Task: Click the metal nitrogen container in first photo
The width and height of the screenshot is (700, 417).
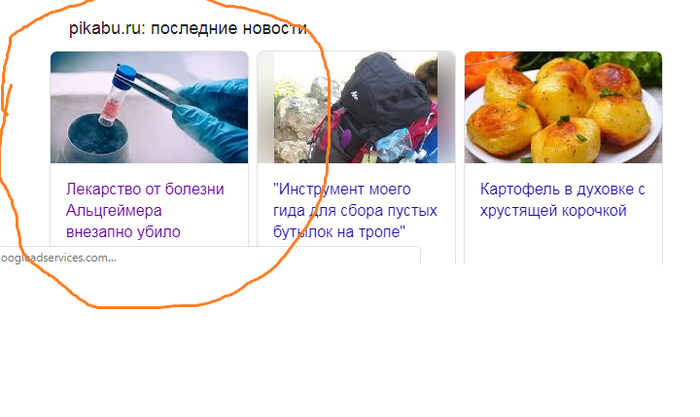Action: pyautogui.click(x=97, y=138)
